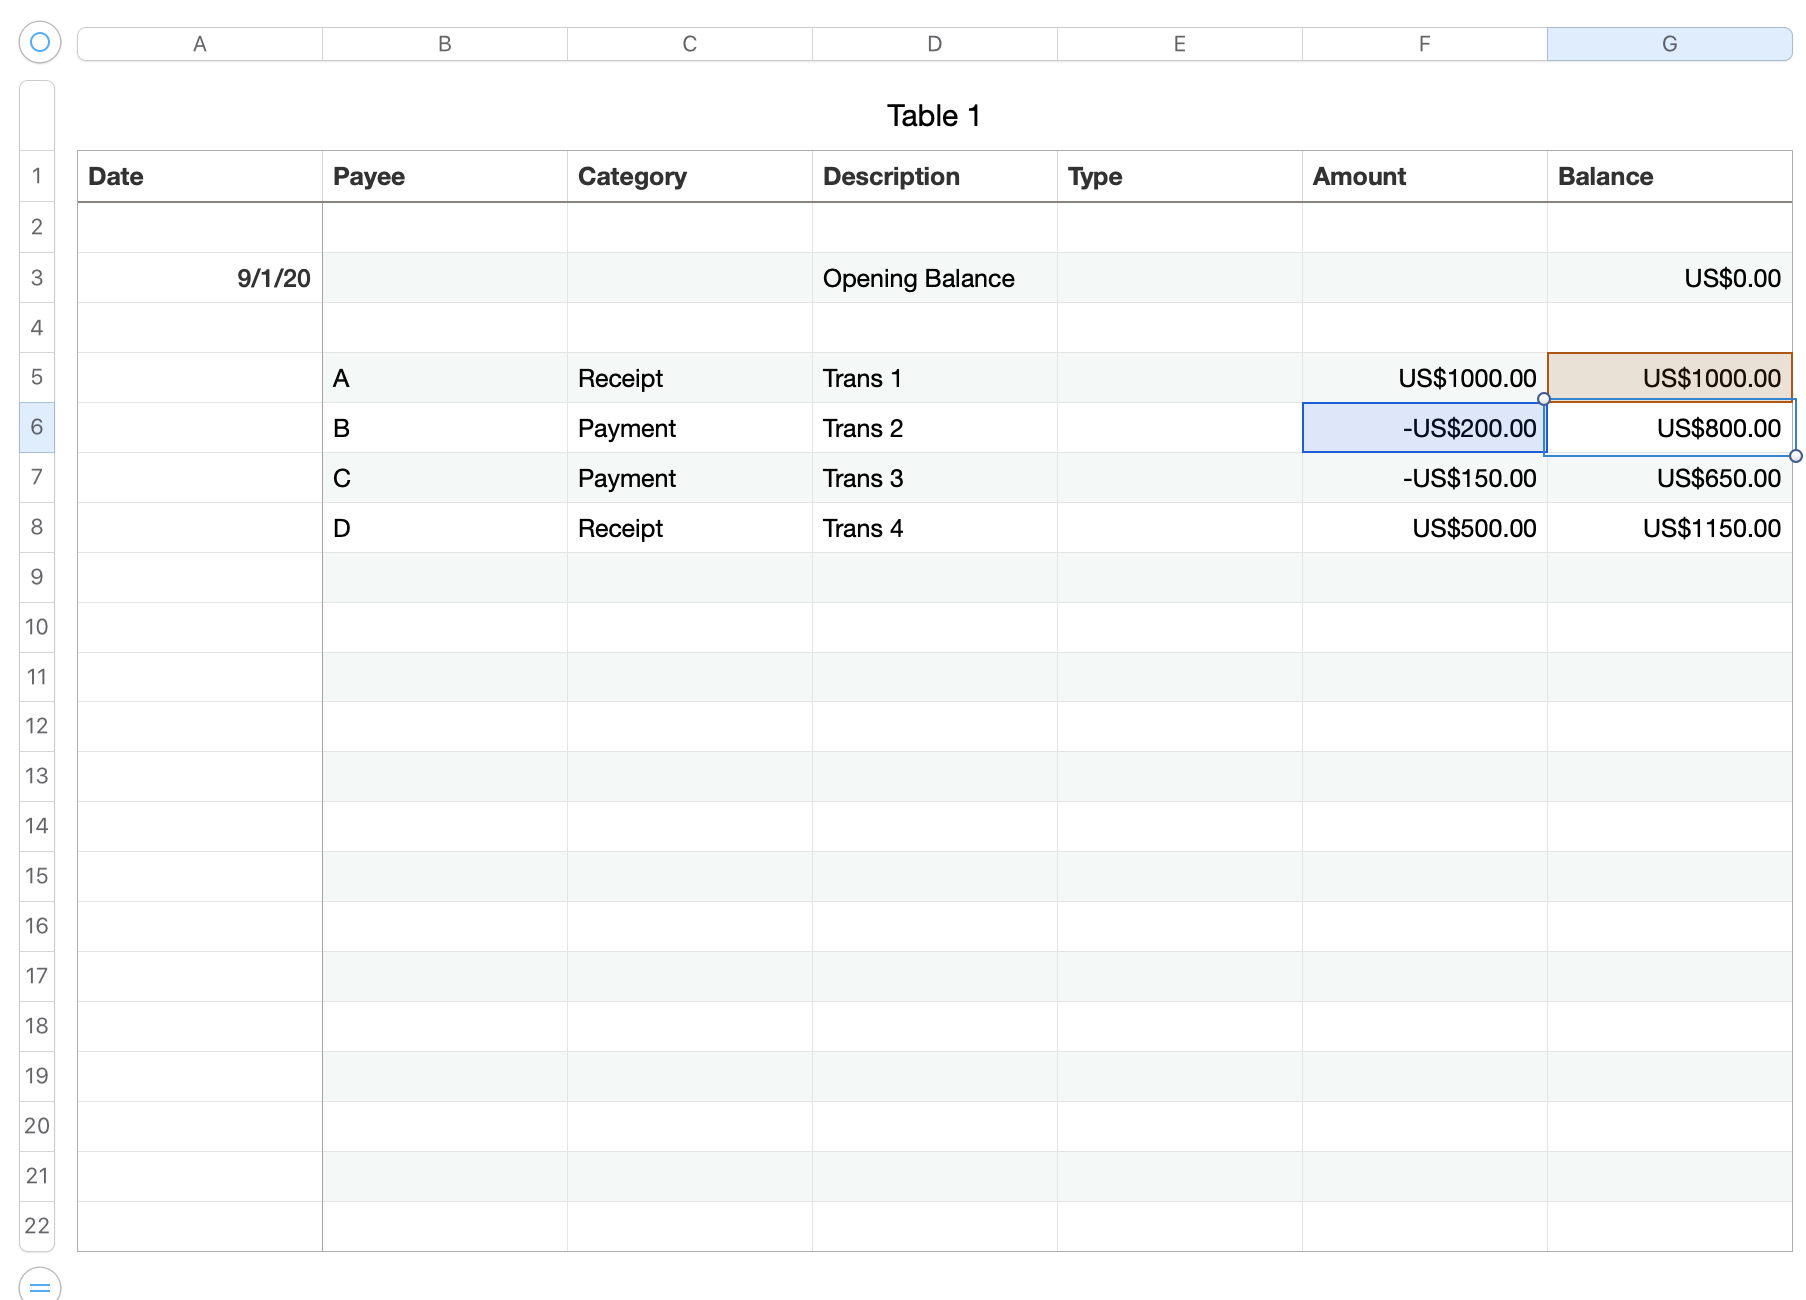The height and width of the screenshot is (1300, 1806).
Task: Select column B header
Action: (445, 44)
